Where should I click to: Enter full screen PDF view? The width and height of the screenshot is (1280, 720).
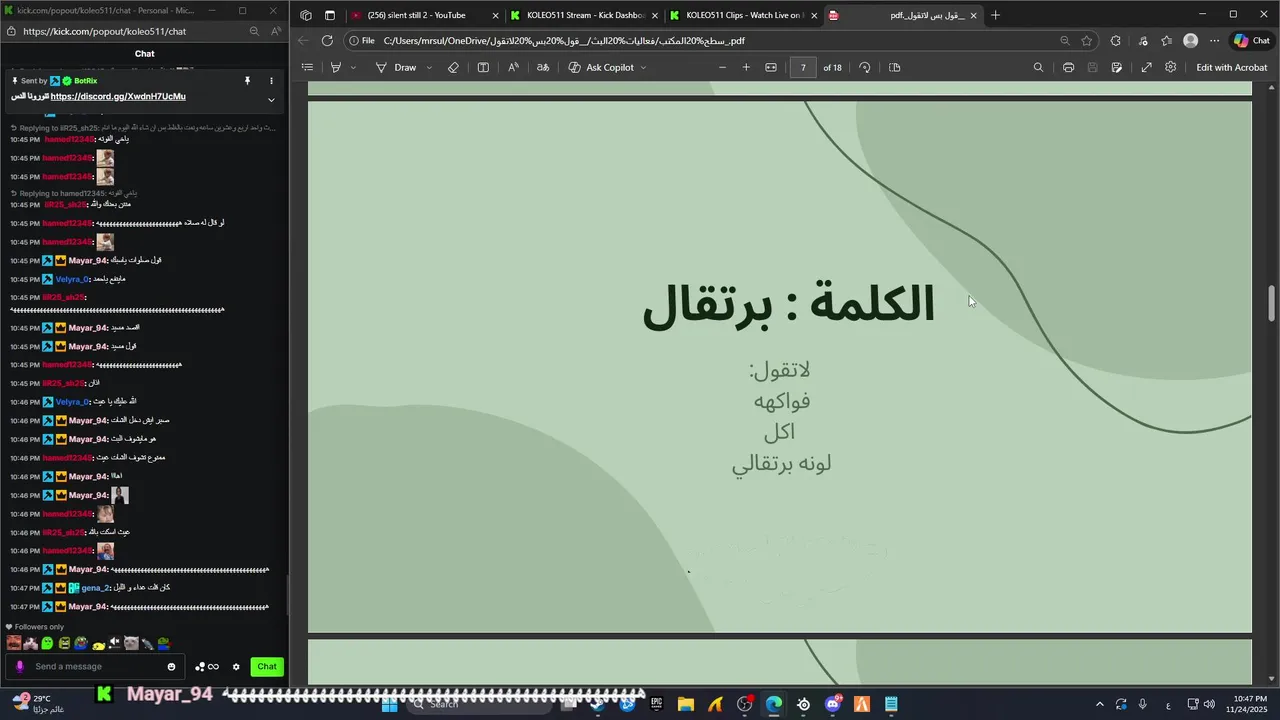[1146, 67]
